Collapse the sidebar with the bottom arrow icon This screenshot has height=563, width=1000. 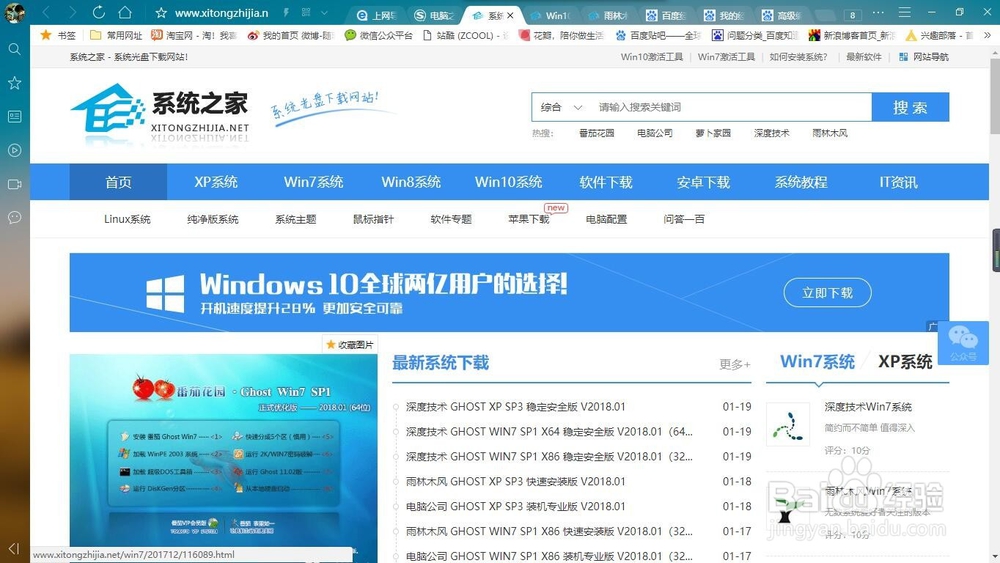[14, 548]
